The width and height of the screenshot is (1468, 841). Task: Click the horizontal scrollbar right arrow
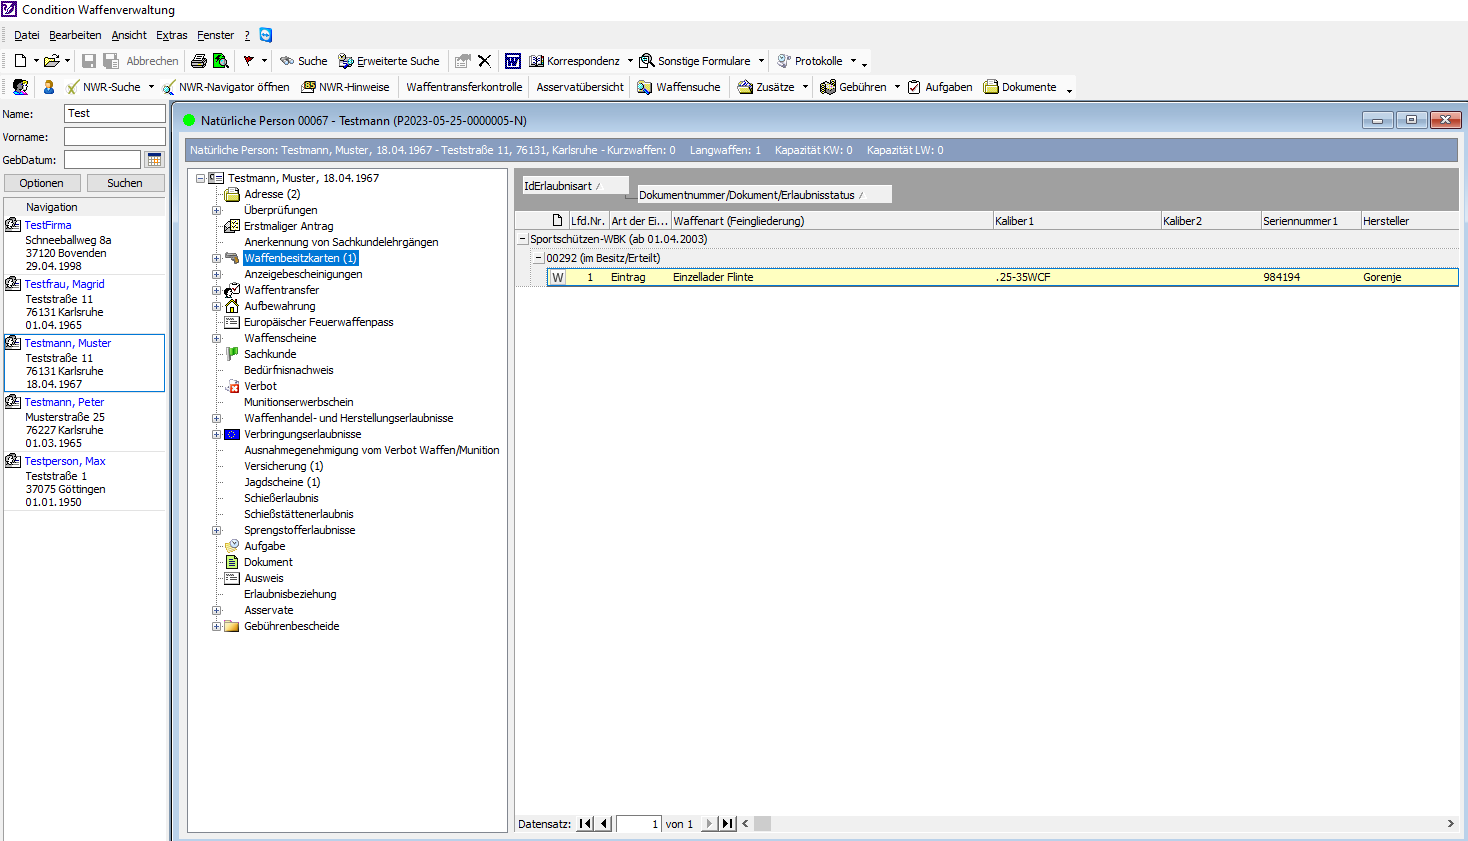(x=1450, y=824)
